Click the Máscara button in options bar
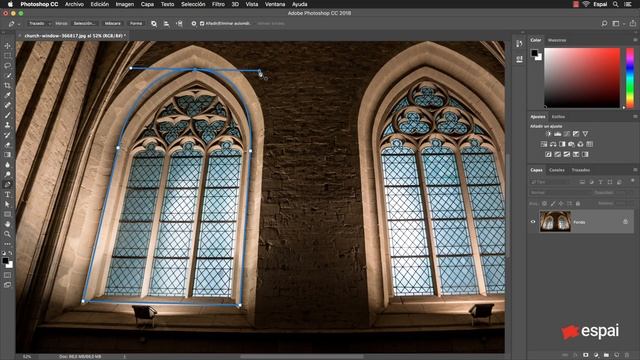Screen dimensions: 640x360 pyautogui.click(x=112, y=24)
